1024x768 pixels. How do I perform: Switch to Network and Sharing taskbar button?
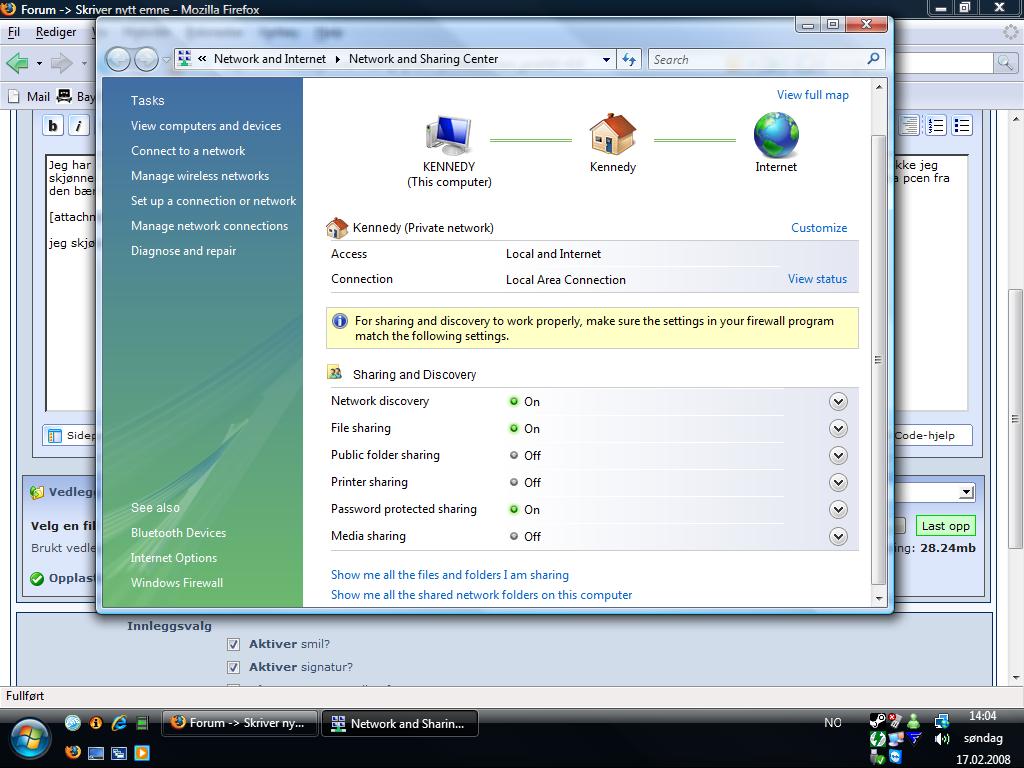pyautogui.click(x=400, y=723)
